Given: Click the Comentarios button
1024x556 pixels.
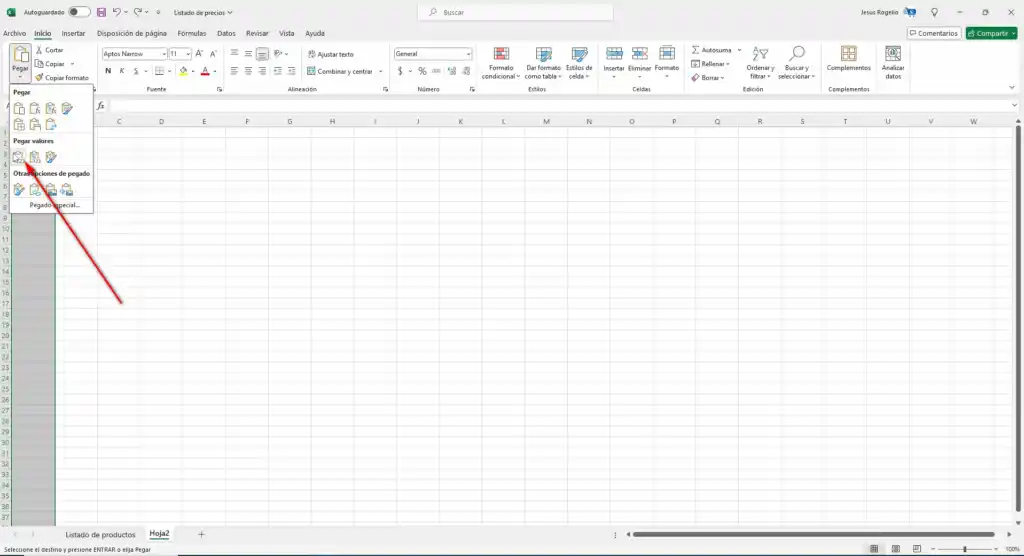Looking at the screenshot, I should 934,33.
